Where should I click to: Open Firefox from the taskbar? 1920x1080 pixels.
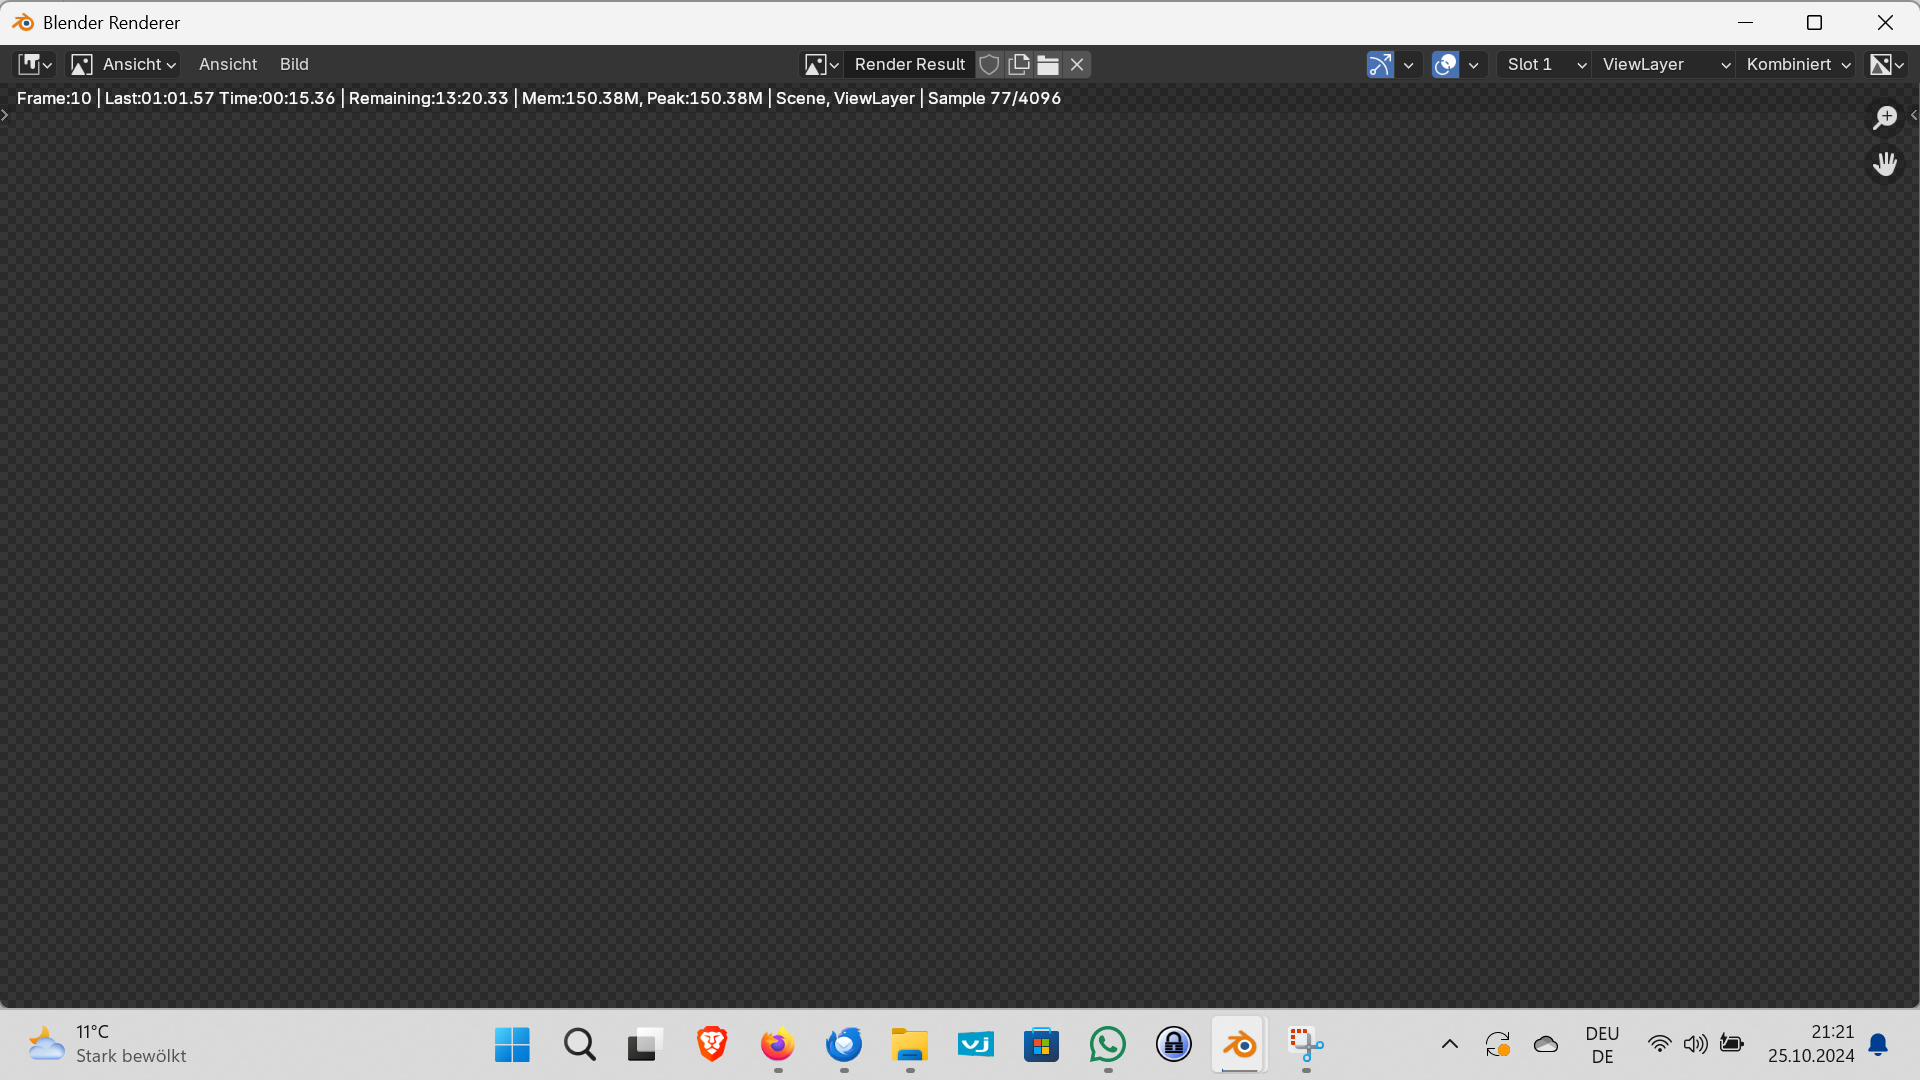pyautogui.click(x=777, y=1045)
